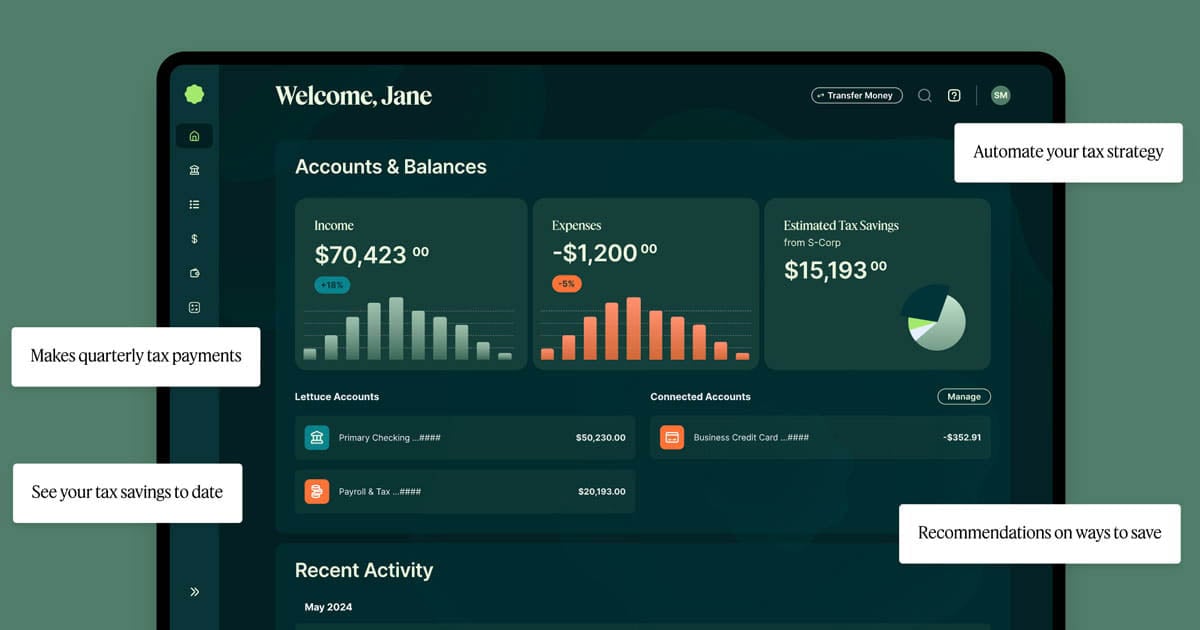Click the $50,230.00 balance
The width and height of the screenshot is (1200, 630).
[x=600, y=438]
